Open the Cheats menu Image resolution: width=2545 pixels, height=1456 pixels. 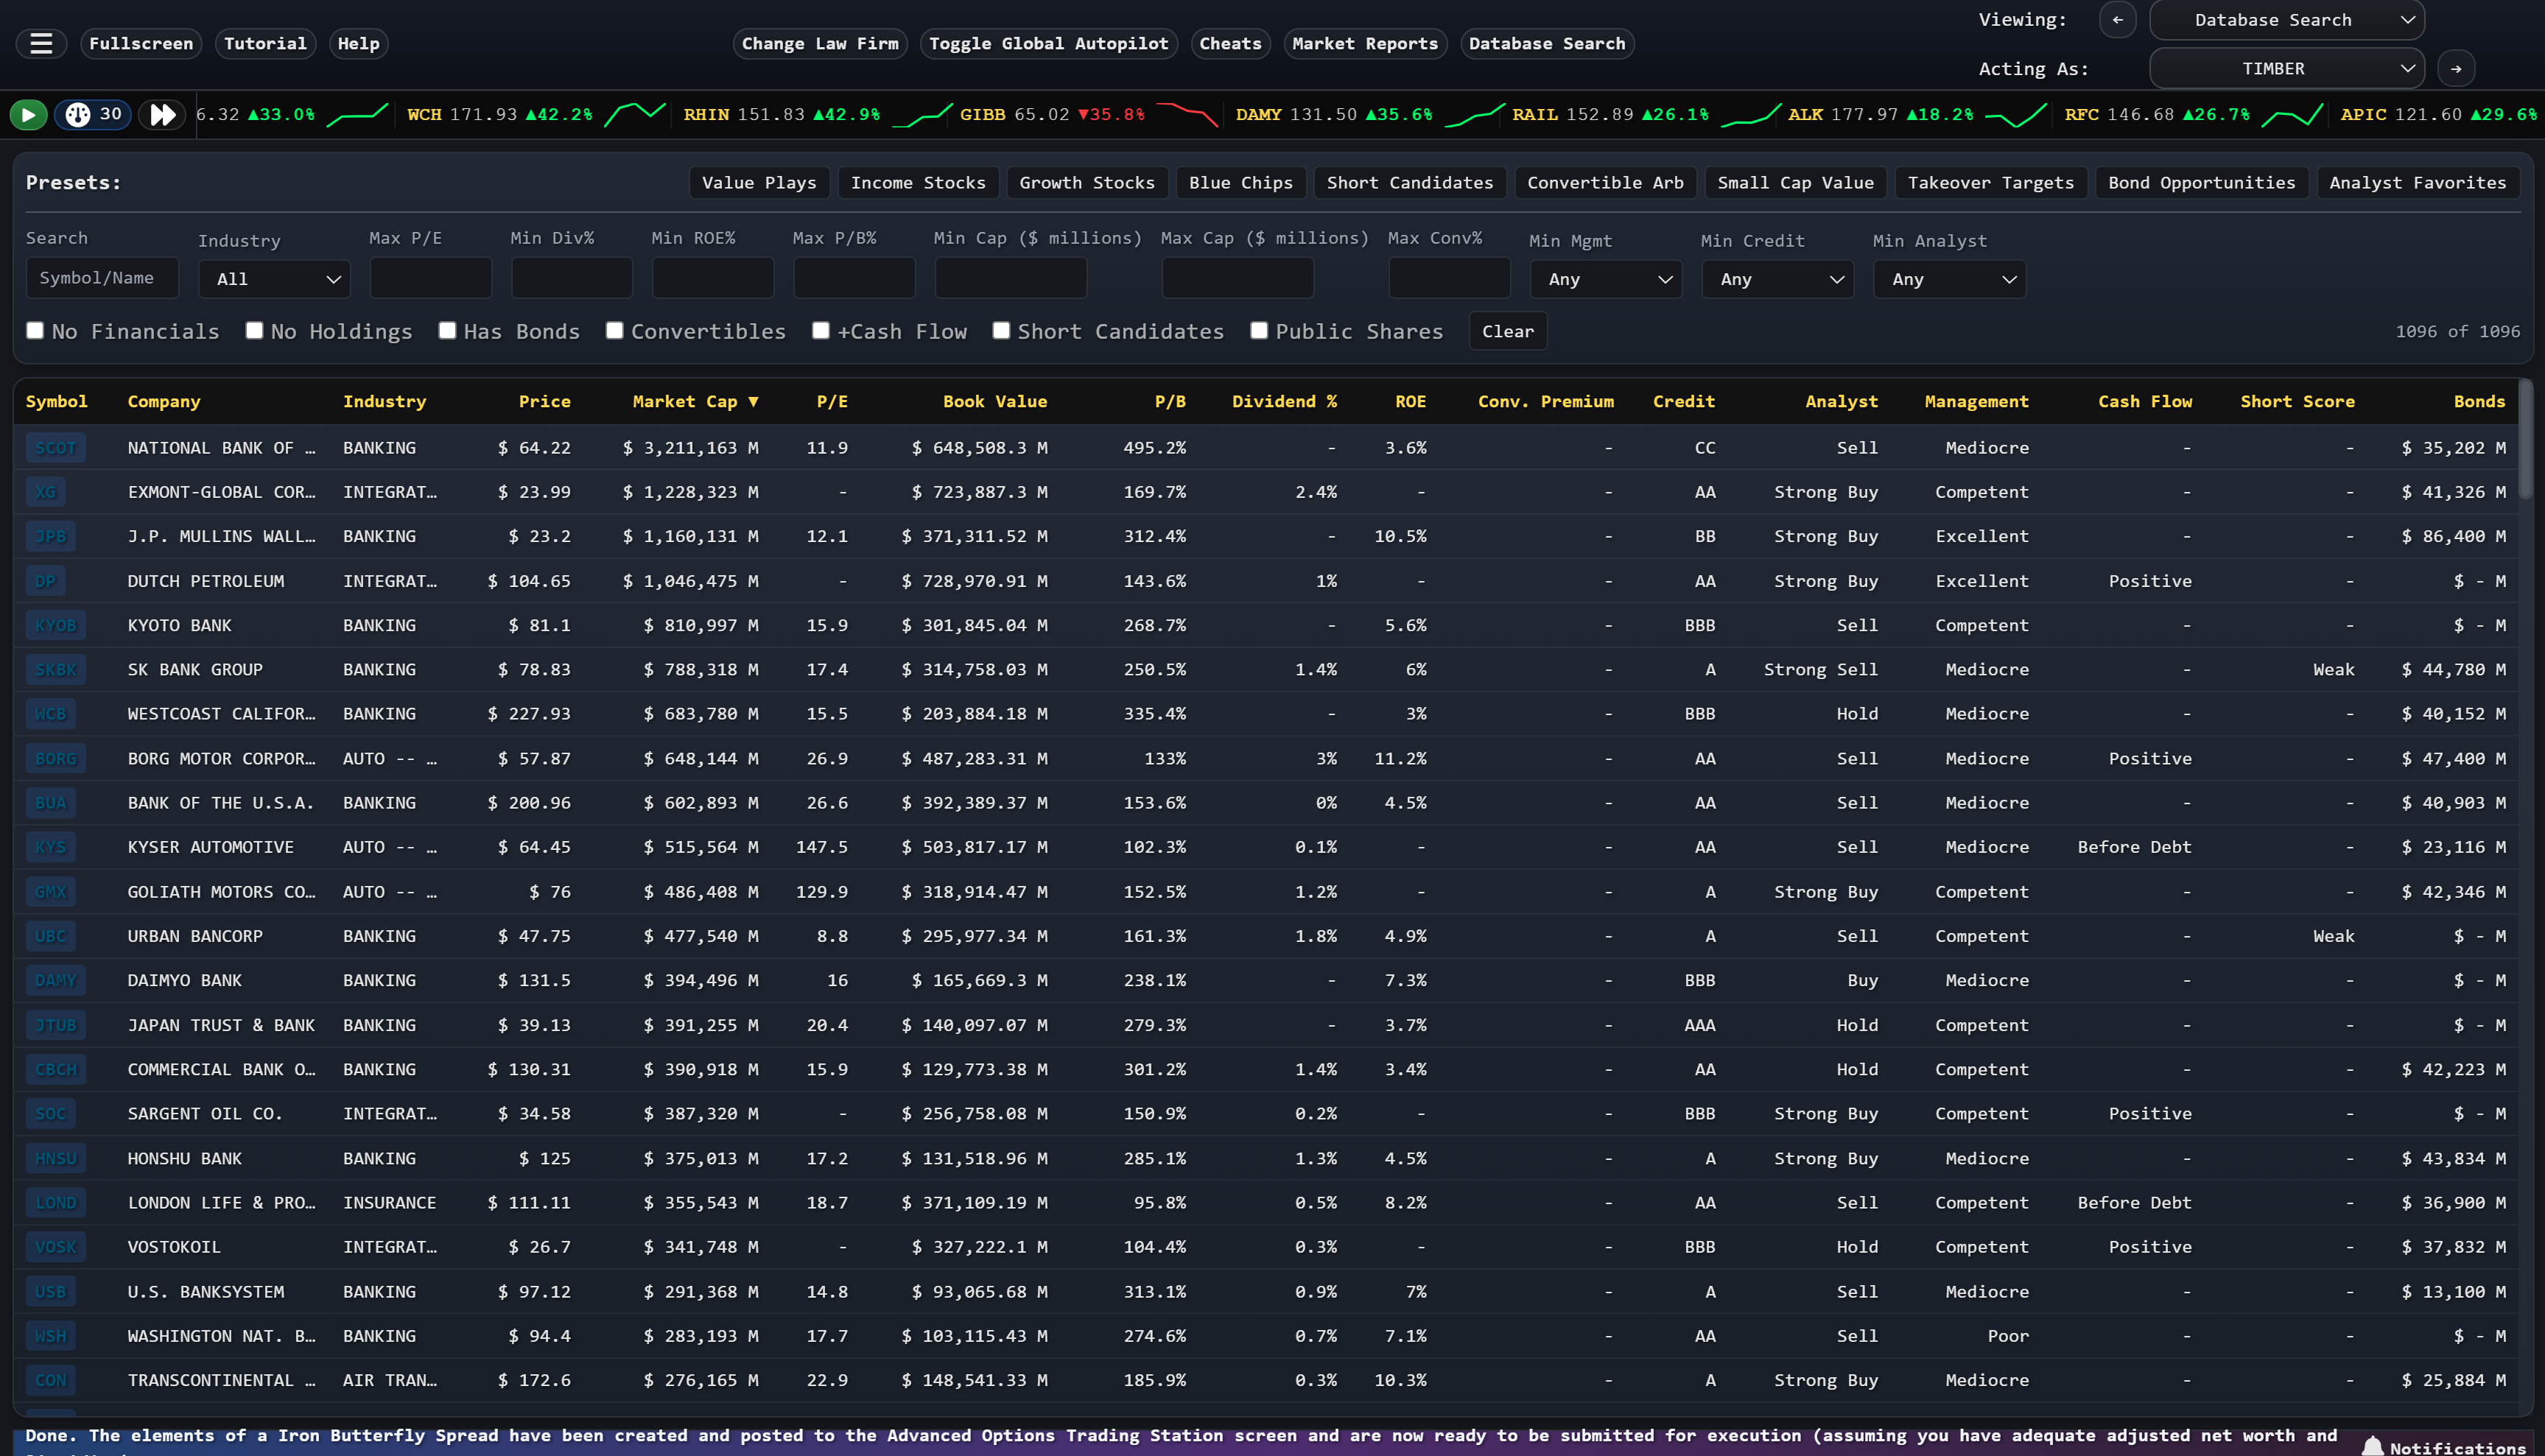(1230, 43)
